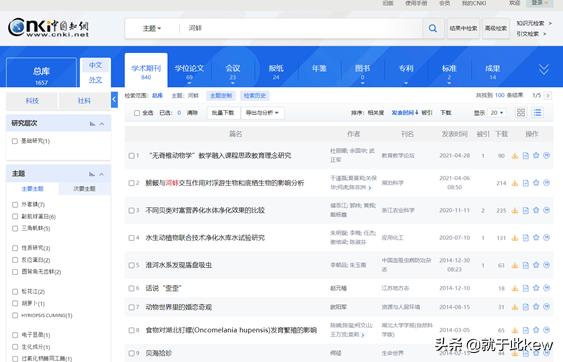This screenshot has height=362, width=563.
Task: Click the search keyword input field
Action: pos(302,28)
